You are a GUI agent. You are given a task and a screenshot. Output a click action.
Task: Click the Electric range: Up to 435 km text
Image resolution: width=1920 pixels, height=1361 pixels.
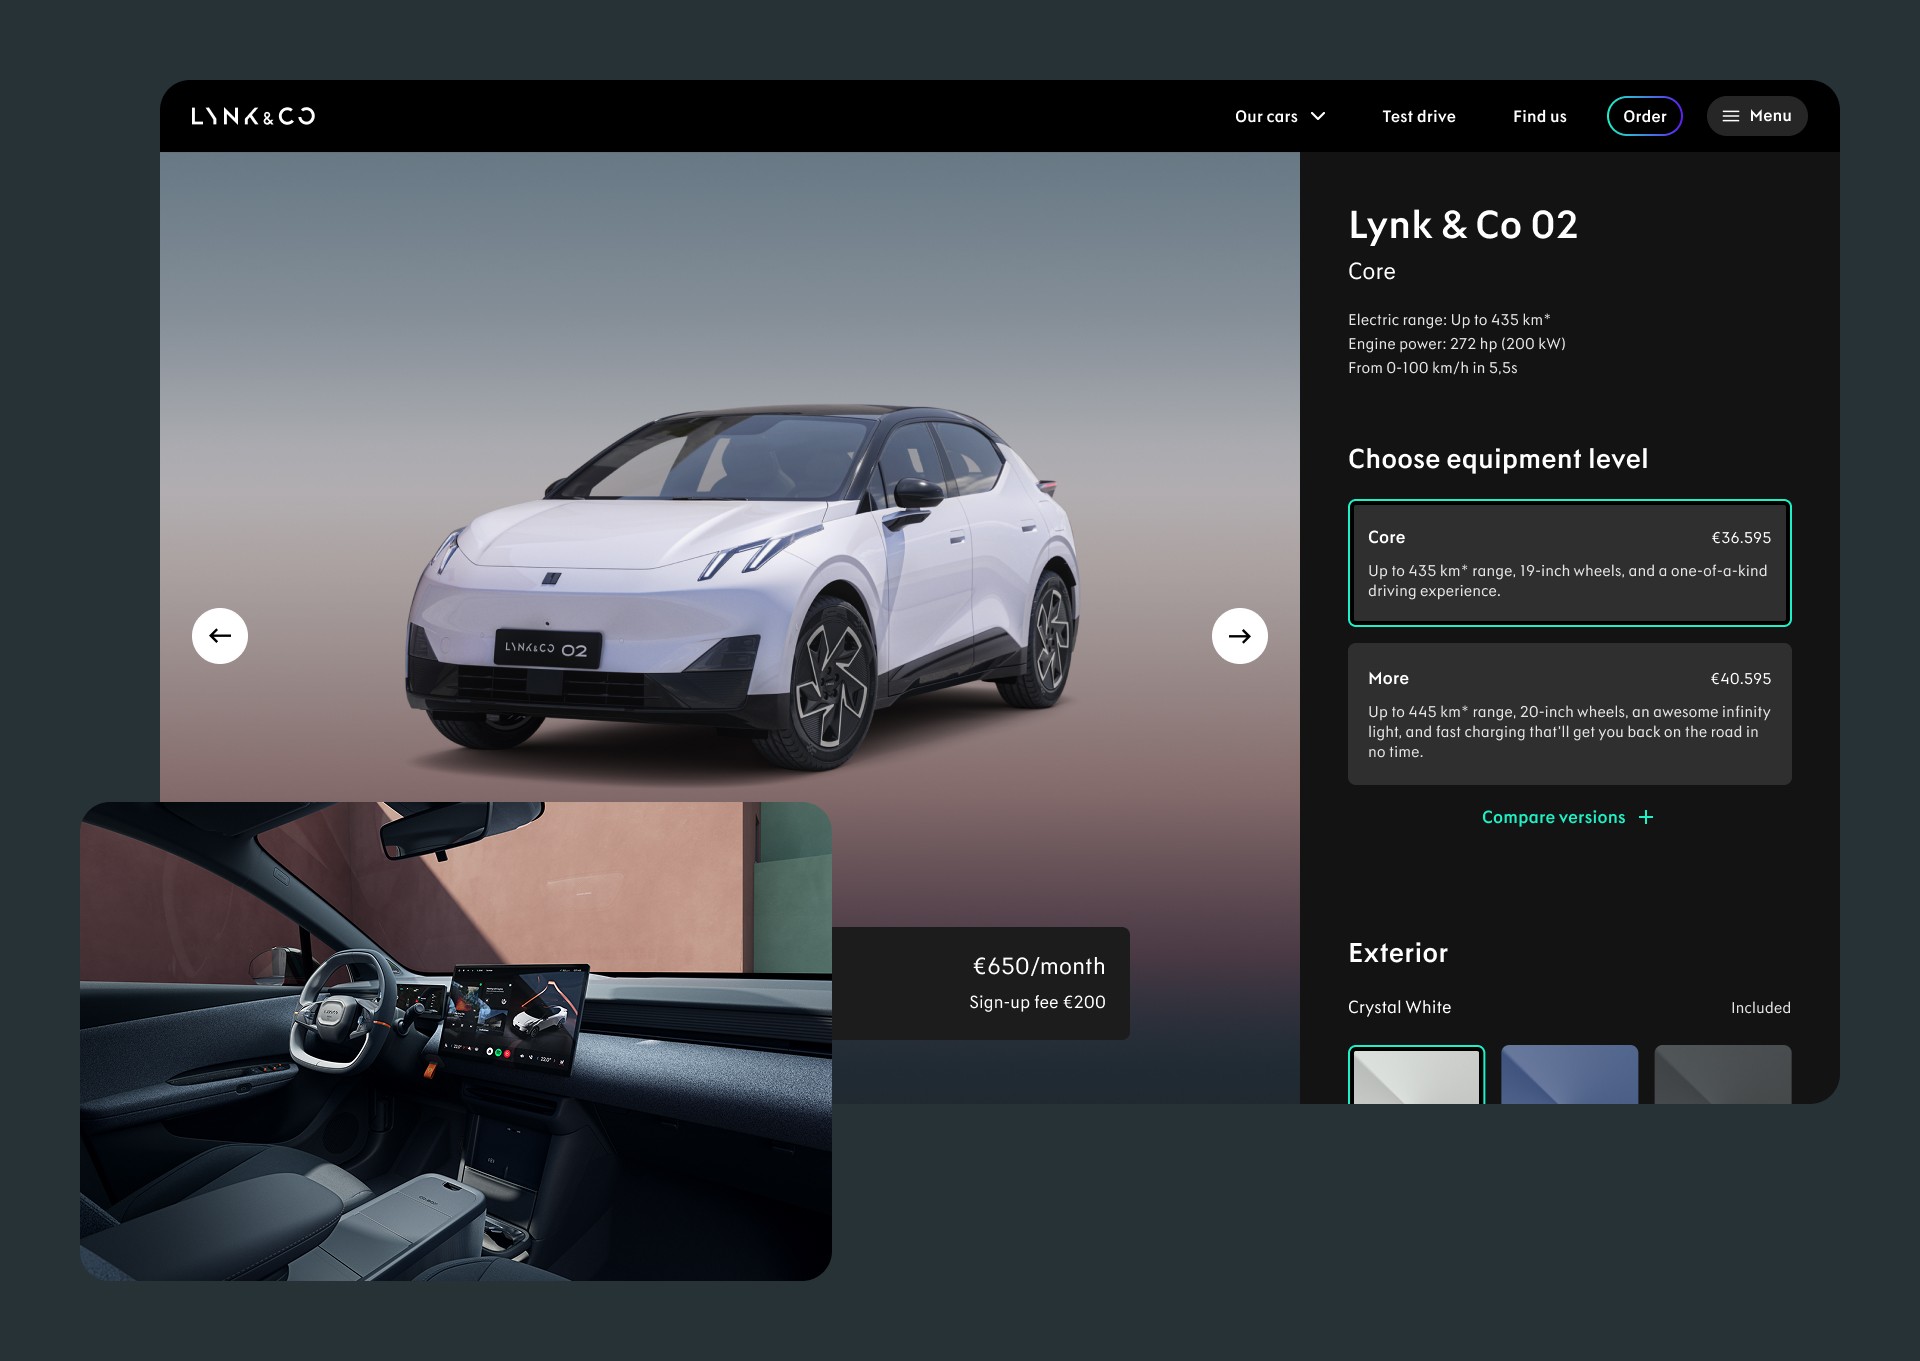click(1449, 320)
